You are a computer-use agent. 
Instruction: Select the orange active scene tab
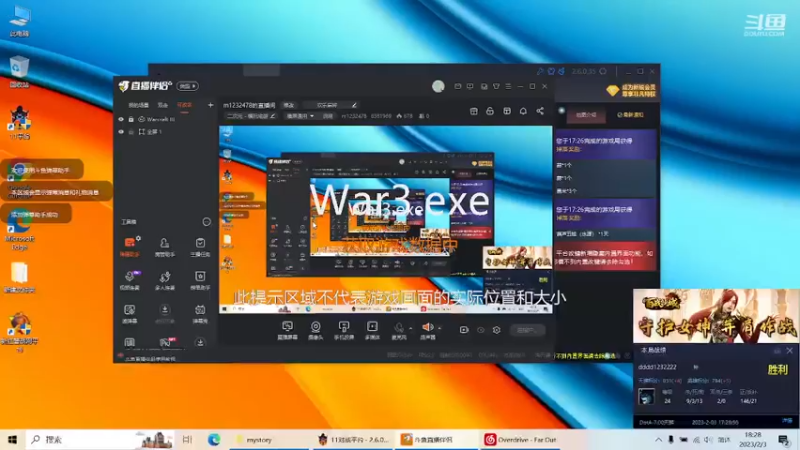pos(184,105)
